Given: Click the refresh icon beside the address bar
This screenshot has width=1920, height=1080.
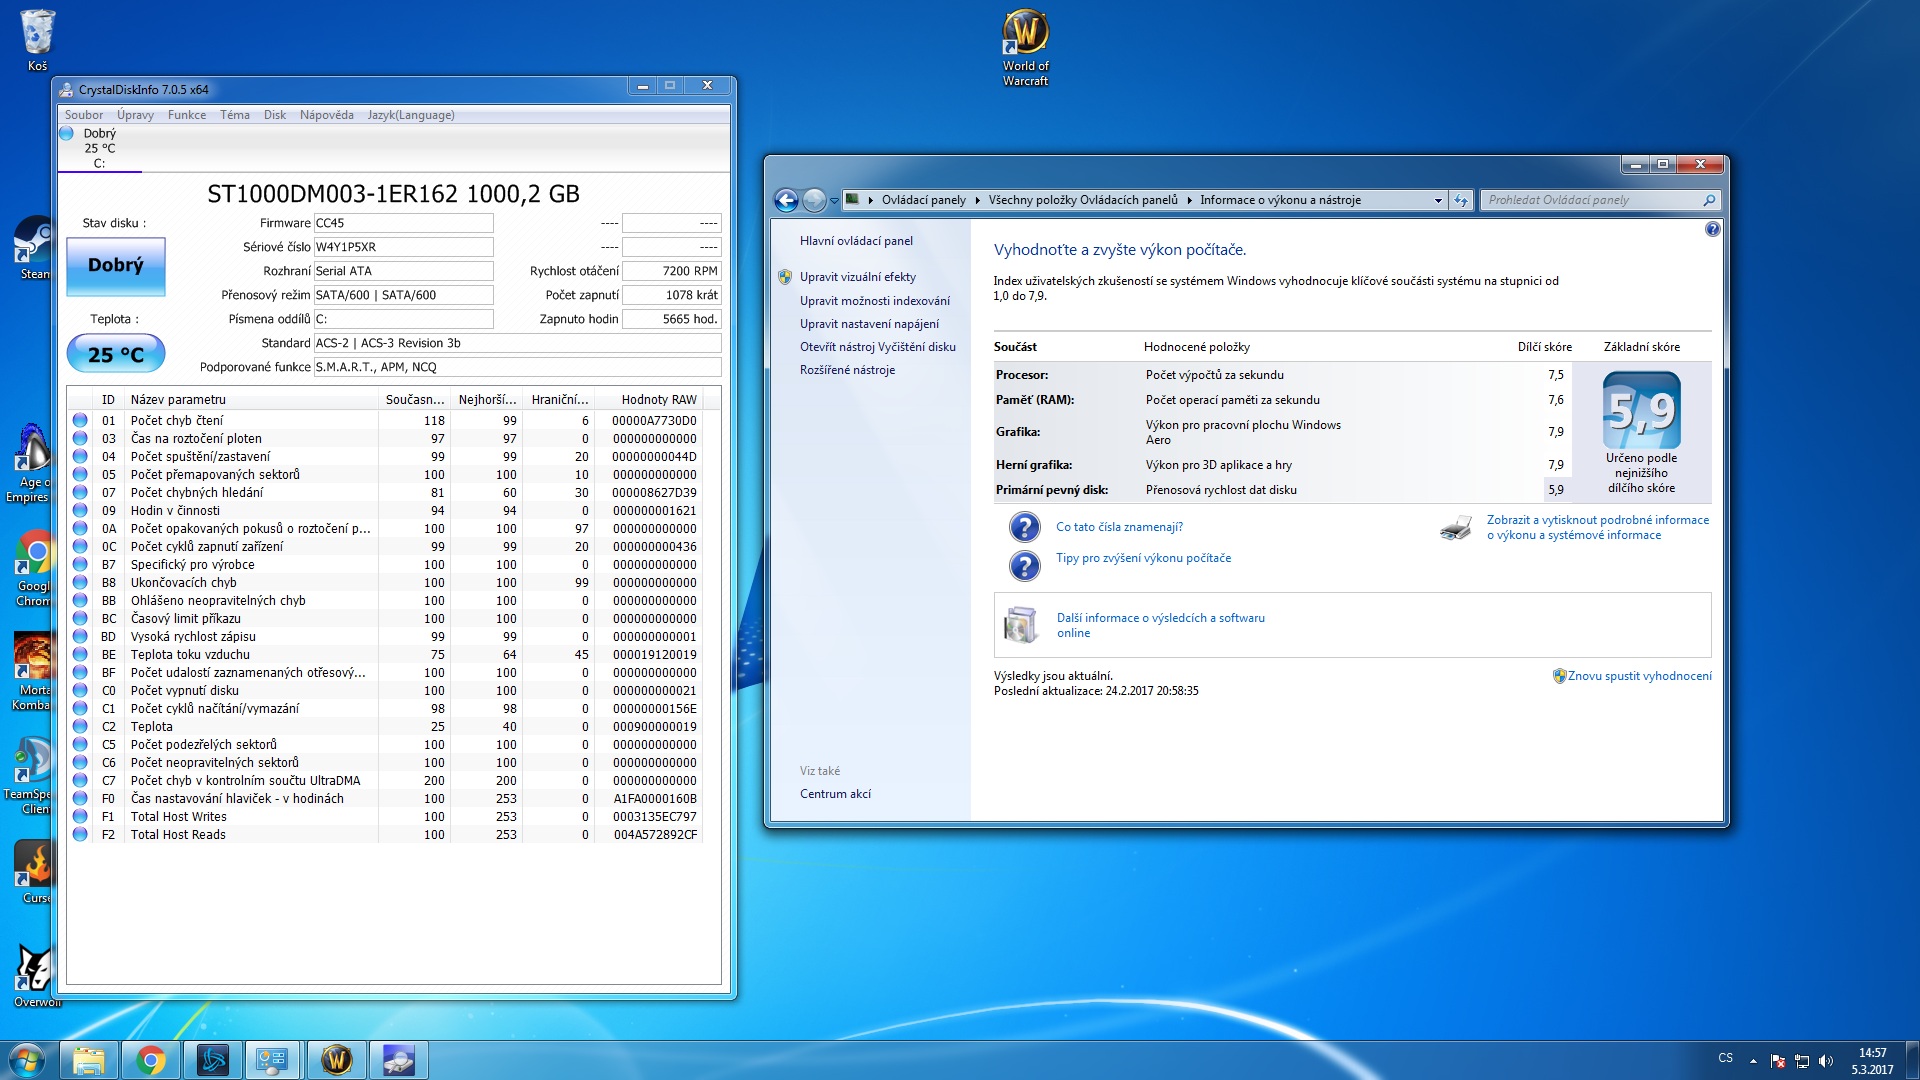Looking at the screenshot, I should tap(1461, 201).
